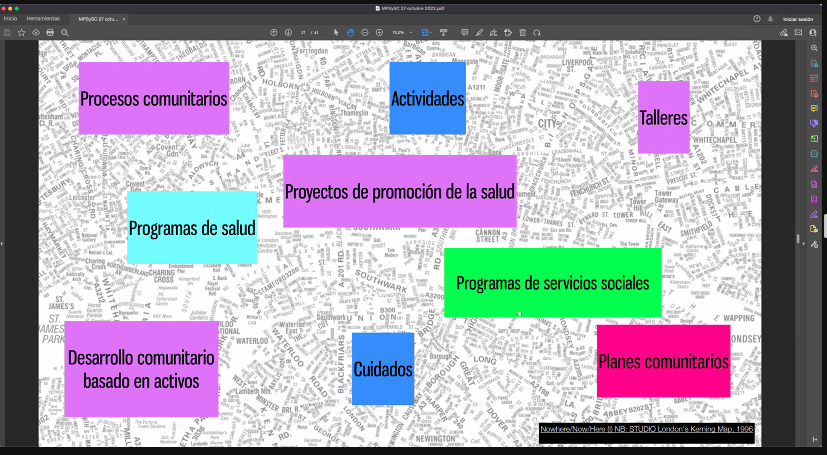Click the green Programas de servicios sociales box
Viewport: 827px width, 455px height.
click(x=553, y=283)
